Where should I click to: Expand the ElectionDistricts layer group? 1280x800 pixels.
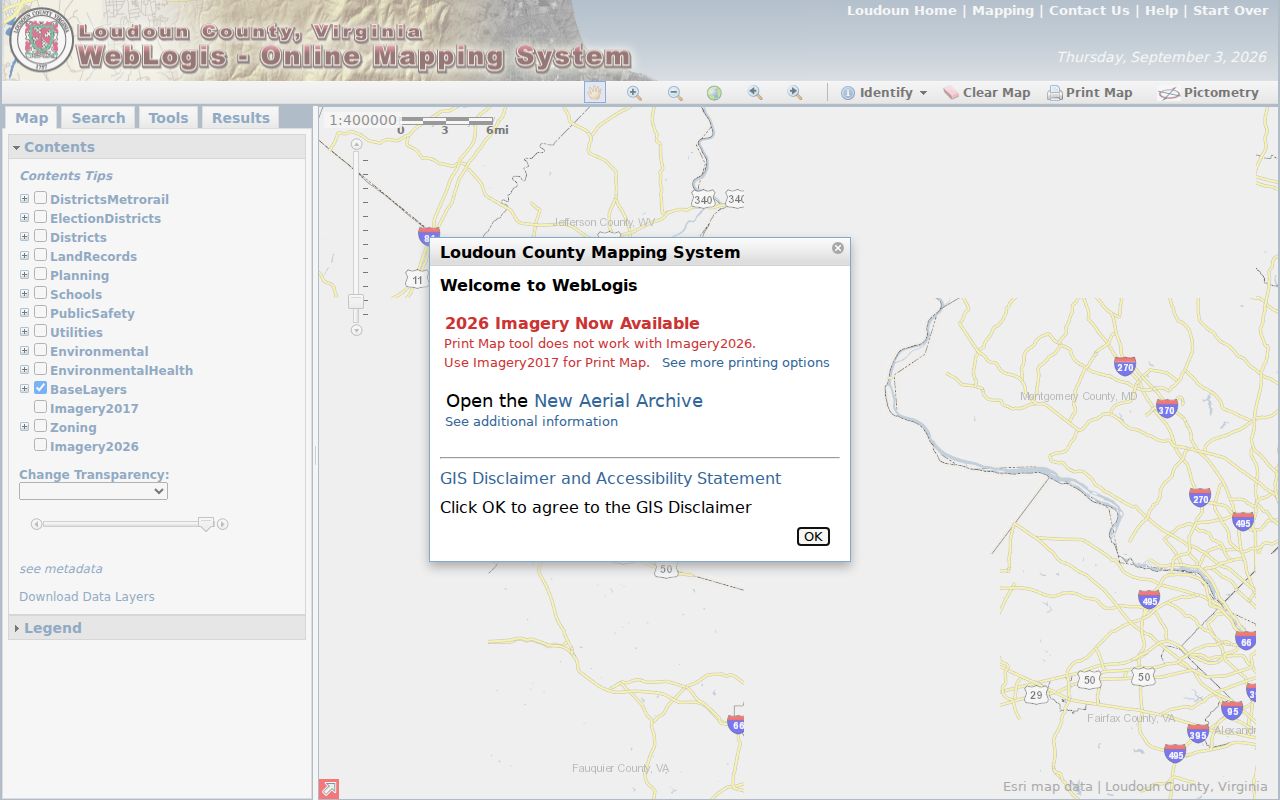point(25,218)
